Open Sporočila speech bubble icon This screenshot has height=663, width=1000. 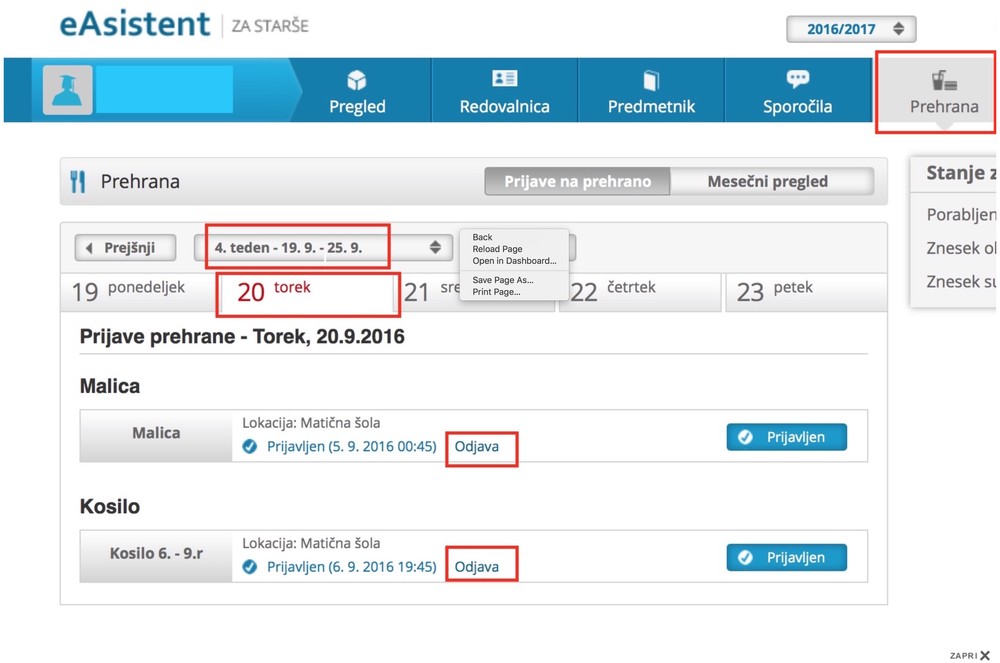pyautogui.click(x=797, y=80)
